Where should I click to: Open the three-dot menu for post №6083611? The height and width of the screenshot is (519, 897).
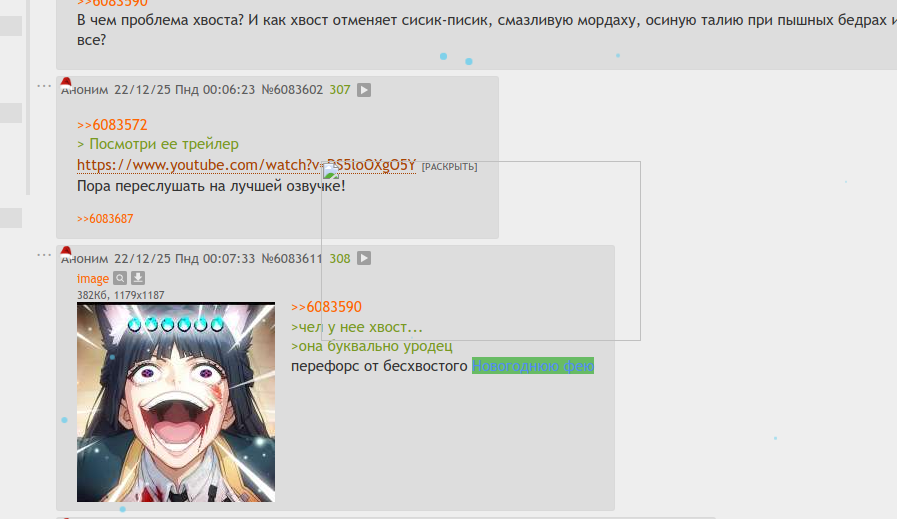point(44,255)
